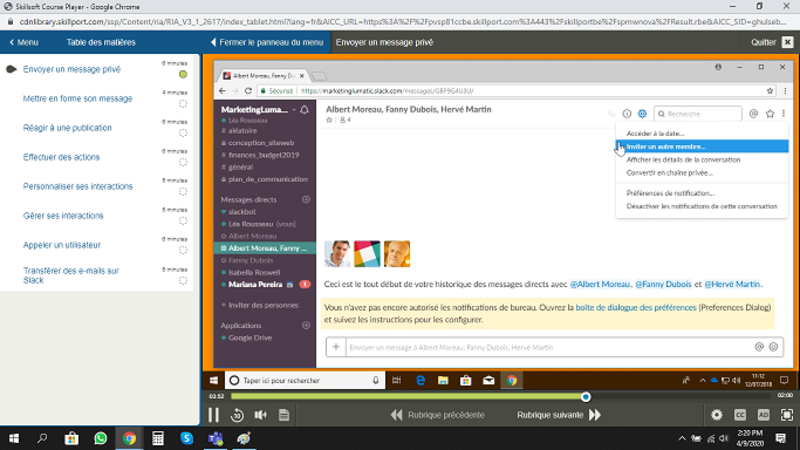Open lesson Appeler un utilisateur

coord(62,245)
